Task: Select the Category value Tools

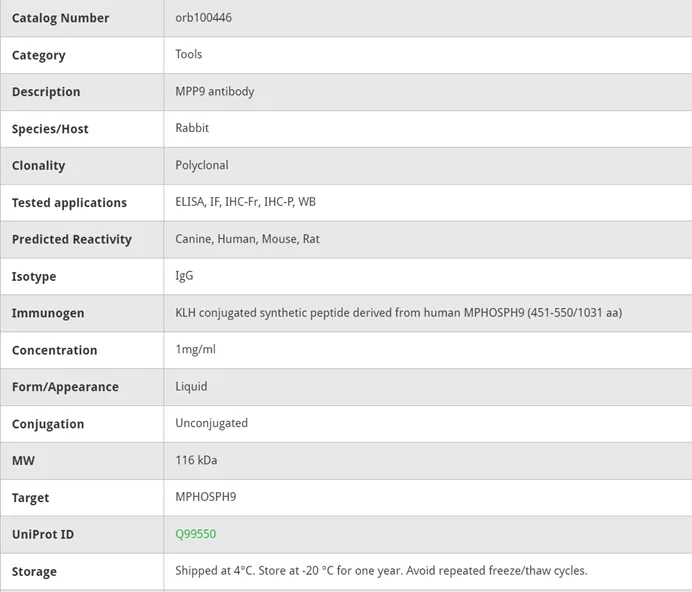Action: [x=188, y=54]
